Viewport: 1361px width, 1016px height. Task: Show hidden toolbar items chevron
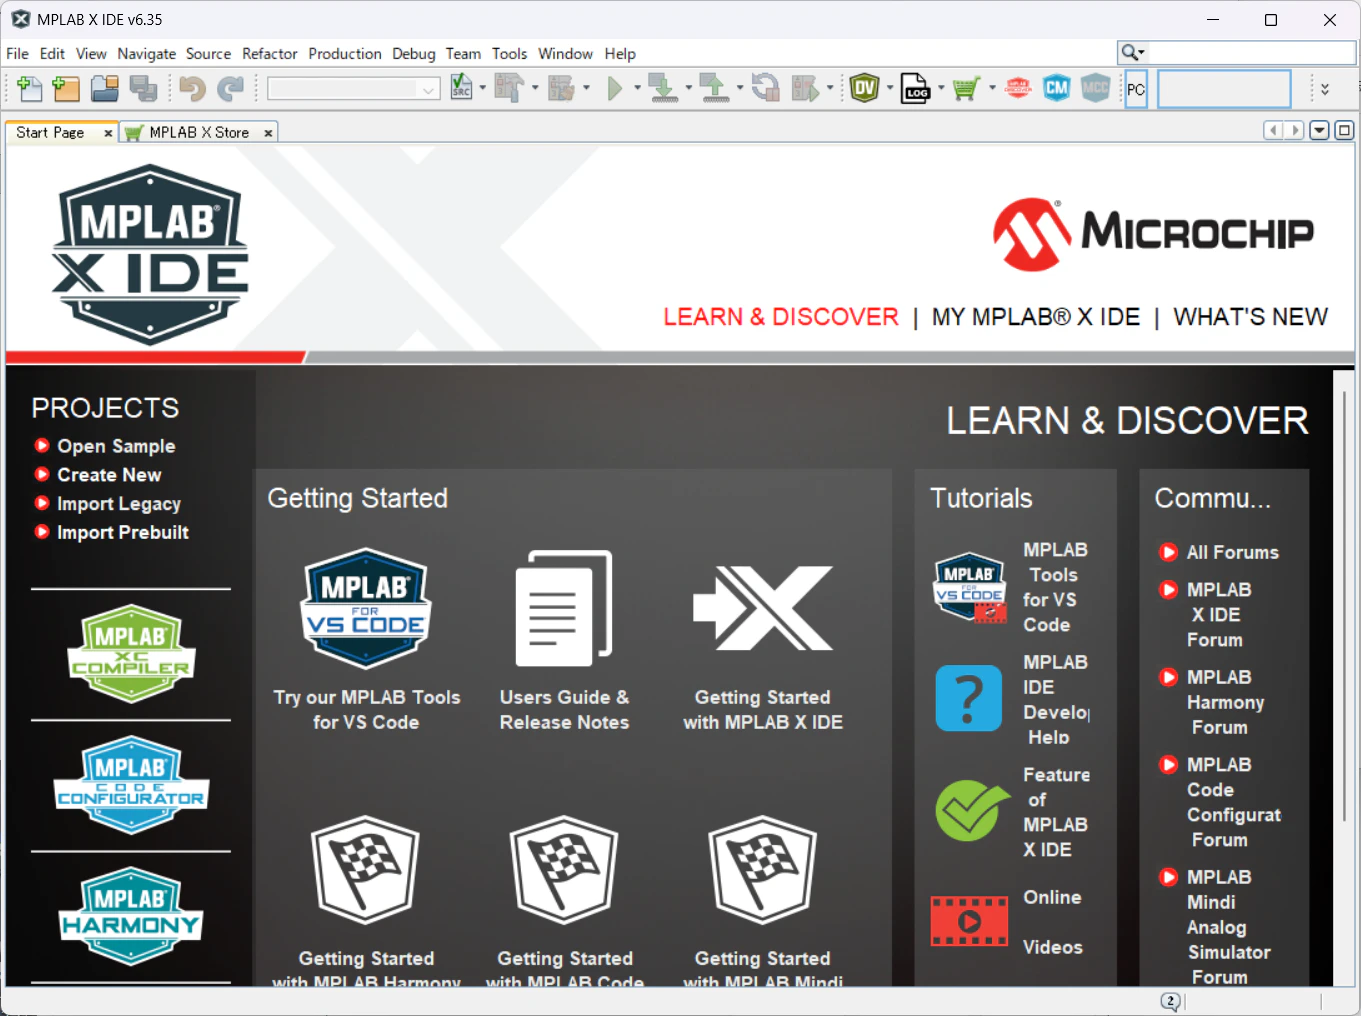tap(1325, 89)
